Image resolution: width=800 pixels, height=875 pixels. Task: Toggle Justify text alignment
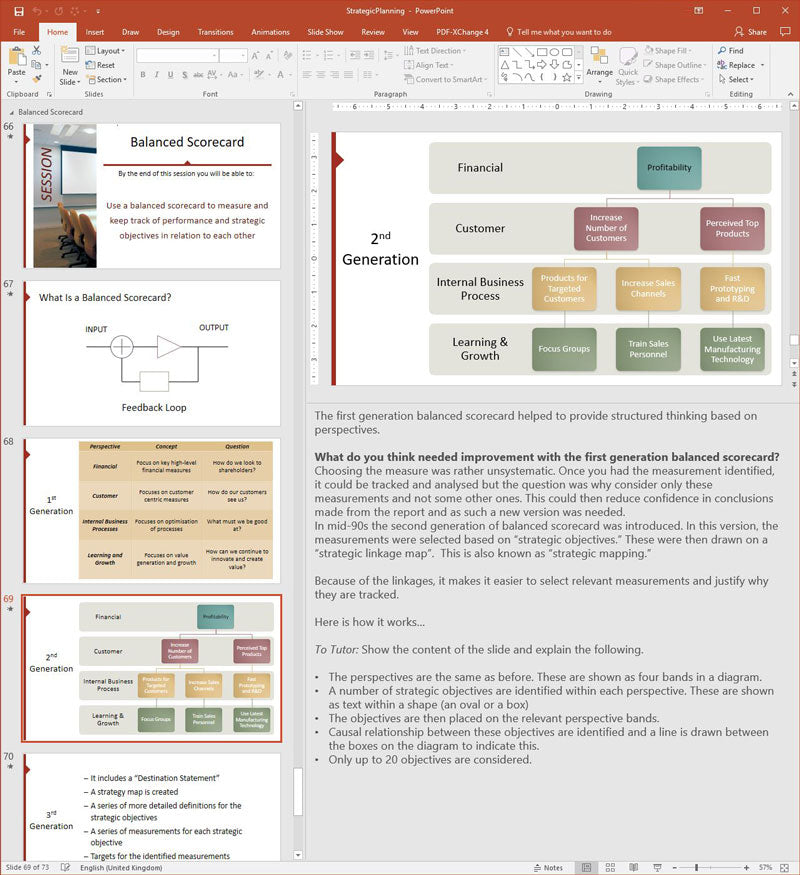tap(348, 75)
